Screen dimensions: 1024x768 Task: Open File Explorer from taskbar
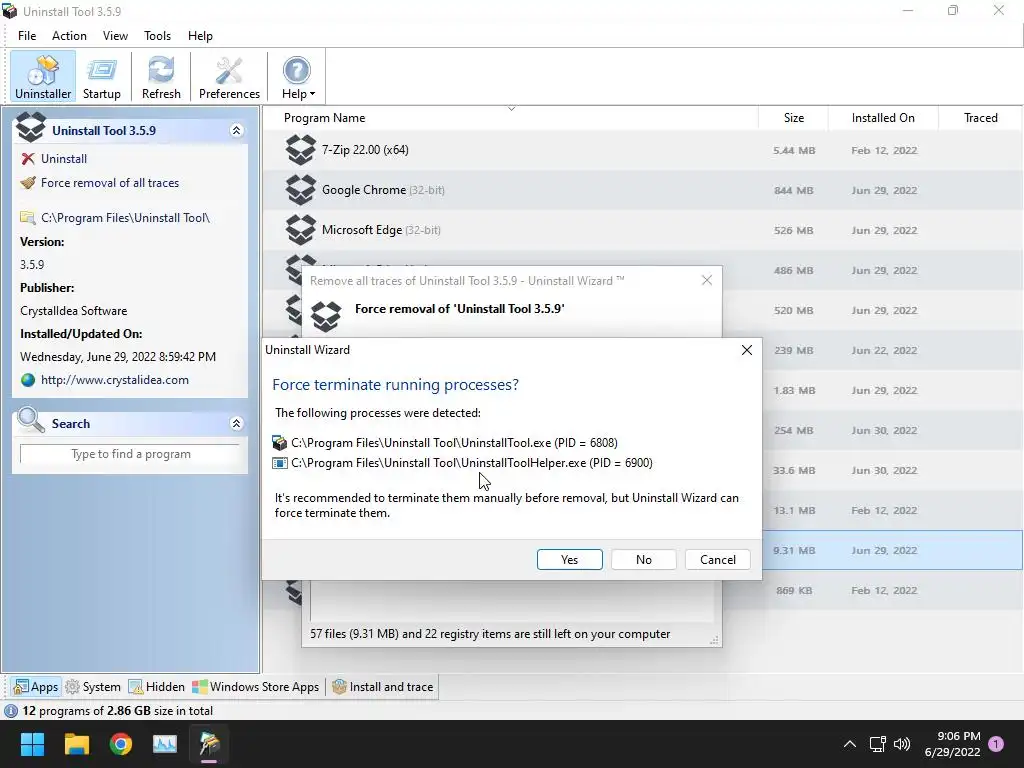tap(76, 744)
